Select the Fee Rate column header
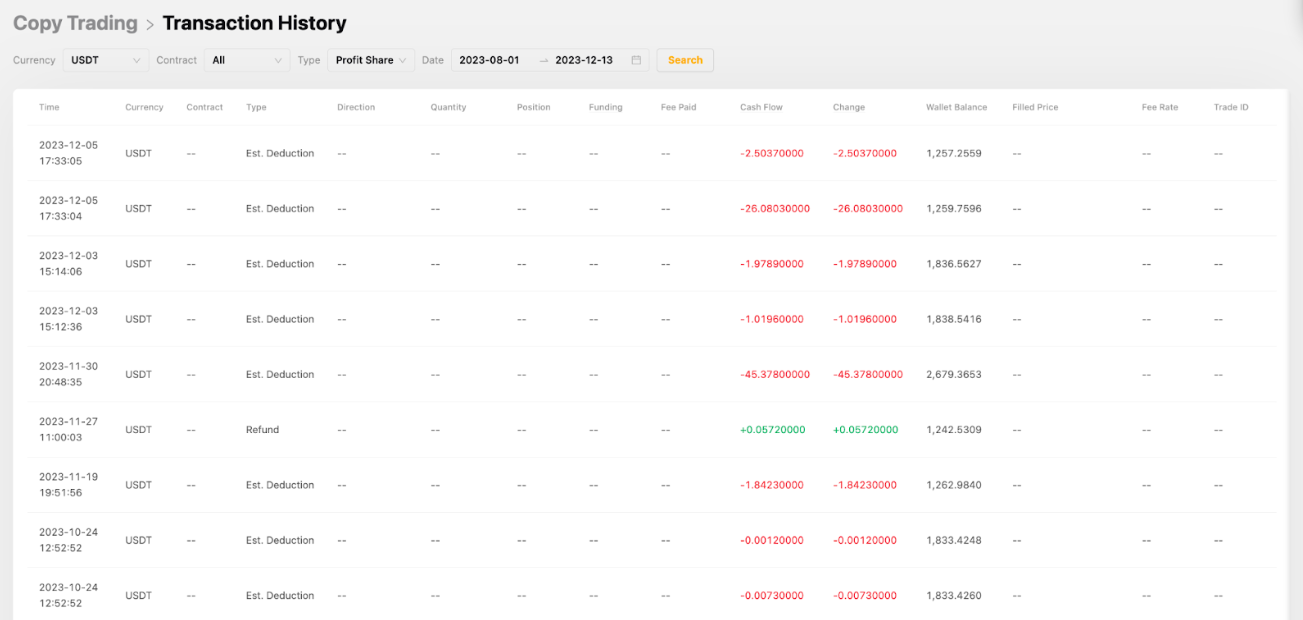 coord(1160,107)
